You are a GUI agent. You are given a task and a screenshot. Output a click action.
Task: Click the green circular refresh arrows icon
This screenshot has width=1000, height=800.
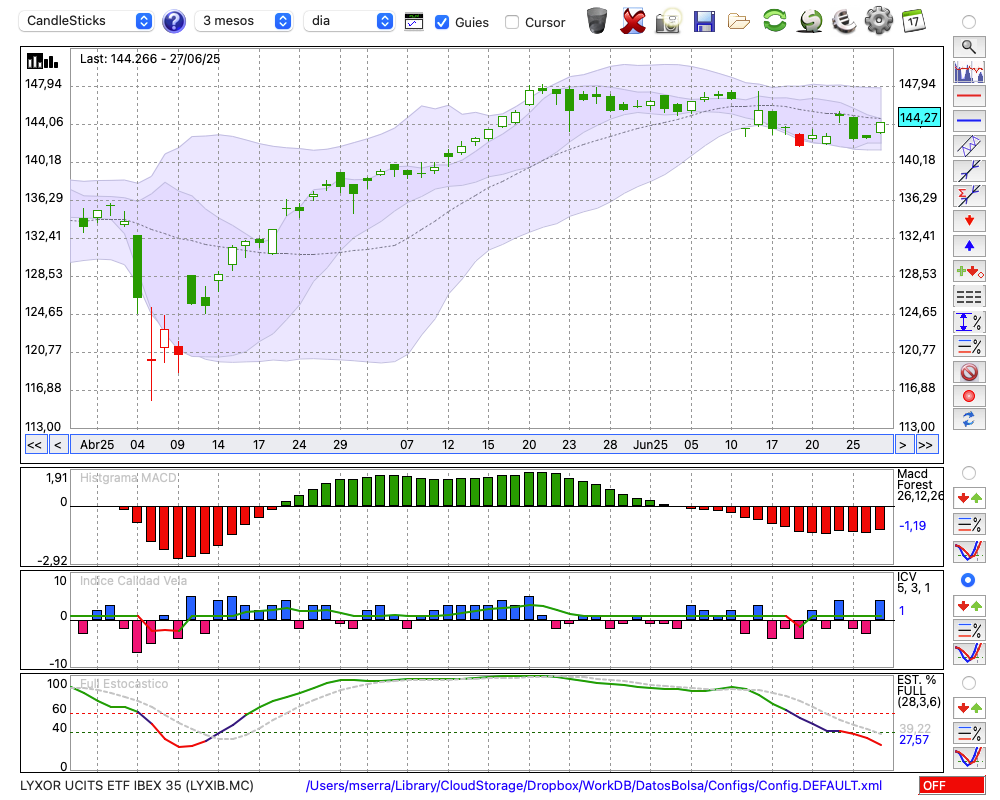point(774,20)
